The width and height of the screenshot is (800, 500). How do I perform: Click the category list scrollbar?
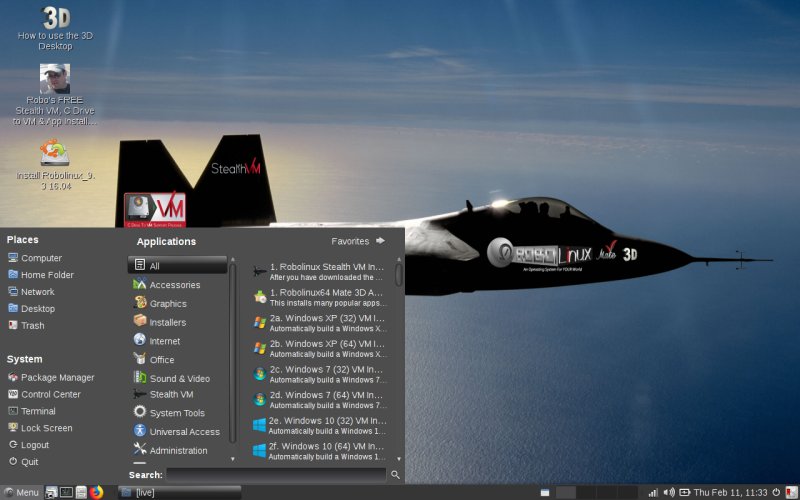(233, 353)
